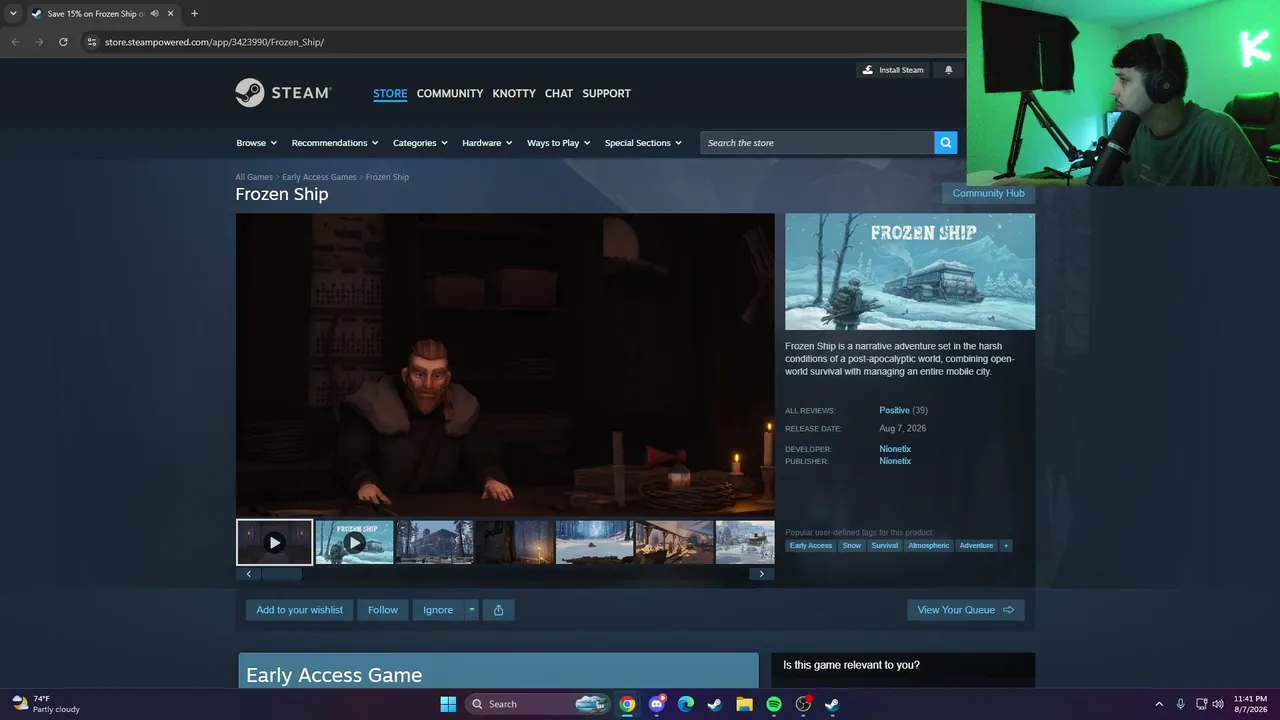Open the SUPPORT menu item
The height and width of the screenshot is (720, 1280).
pos(607,93)
